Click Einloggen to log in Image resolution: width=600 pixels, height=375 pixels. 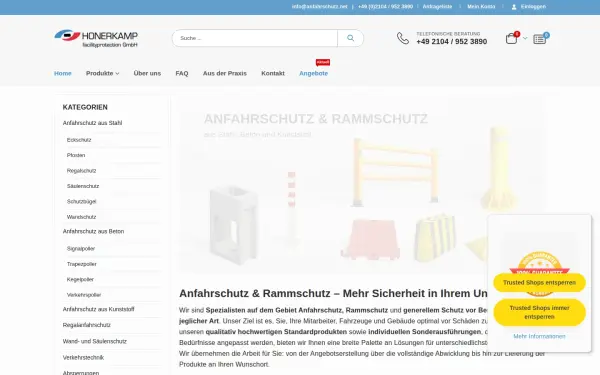pos(533,7)
